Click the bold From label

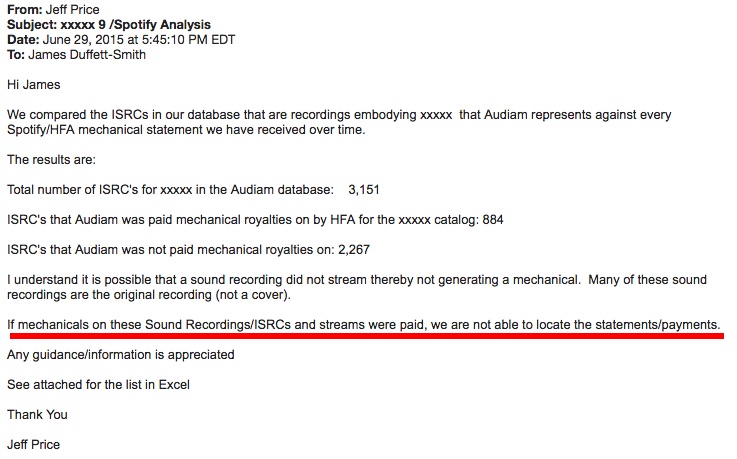pos(24,9)
